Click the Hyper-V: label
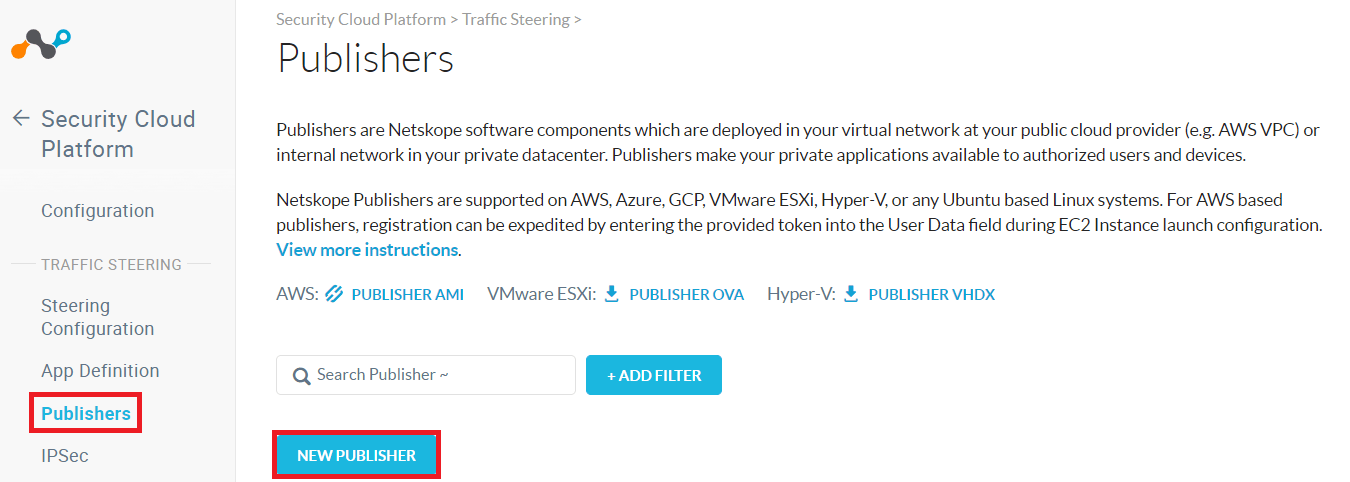 (801, 294)
